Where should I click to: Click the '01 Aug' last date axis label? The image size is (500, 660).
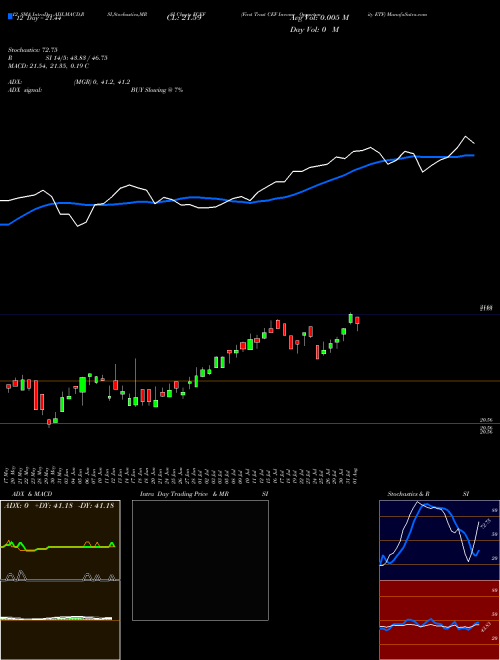357,475
